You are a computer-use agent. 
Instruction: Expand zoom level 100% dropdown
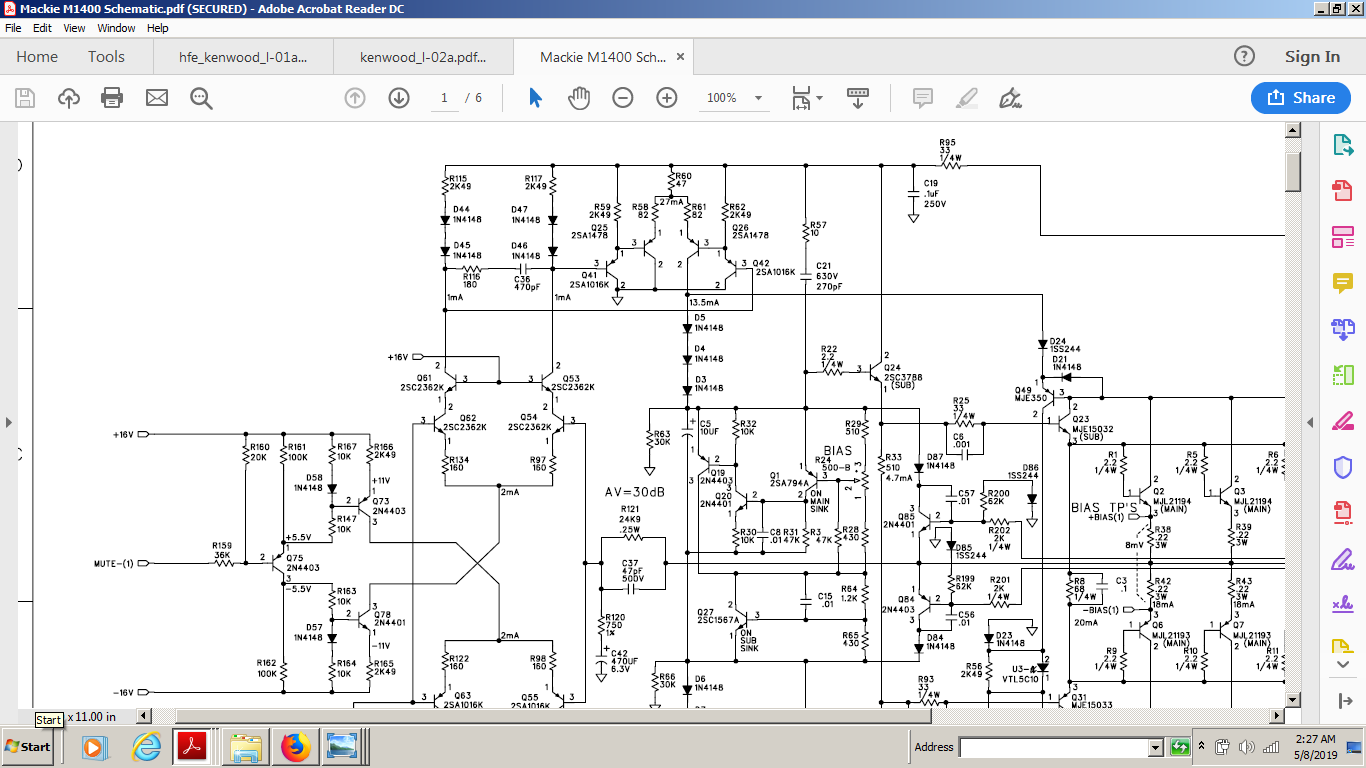759,98
